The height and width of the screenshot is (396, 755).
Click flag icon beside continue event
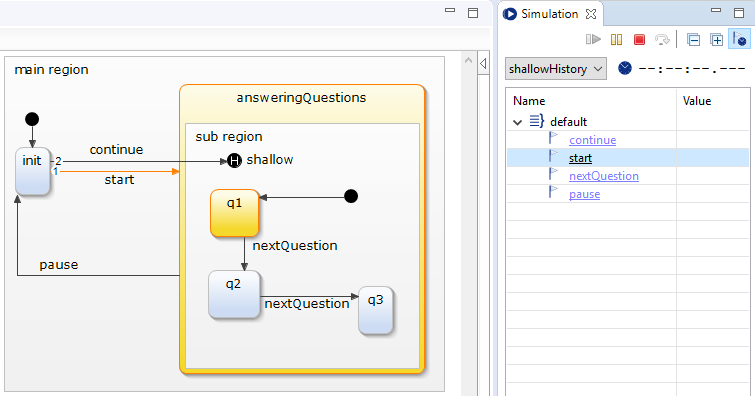pyautogui.click(x=553, y=139)
